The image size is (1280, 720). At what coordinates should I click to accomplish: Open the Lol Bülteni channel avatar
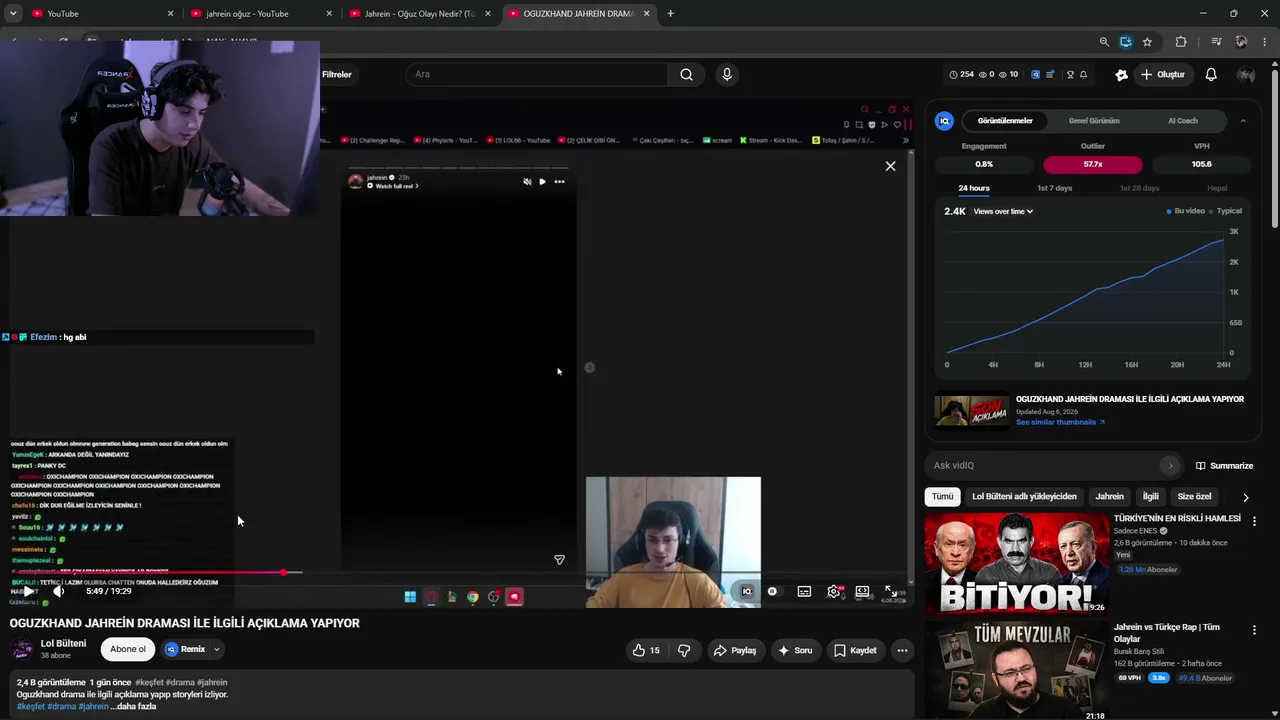pyautogui.click(x=21, y=649)
